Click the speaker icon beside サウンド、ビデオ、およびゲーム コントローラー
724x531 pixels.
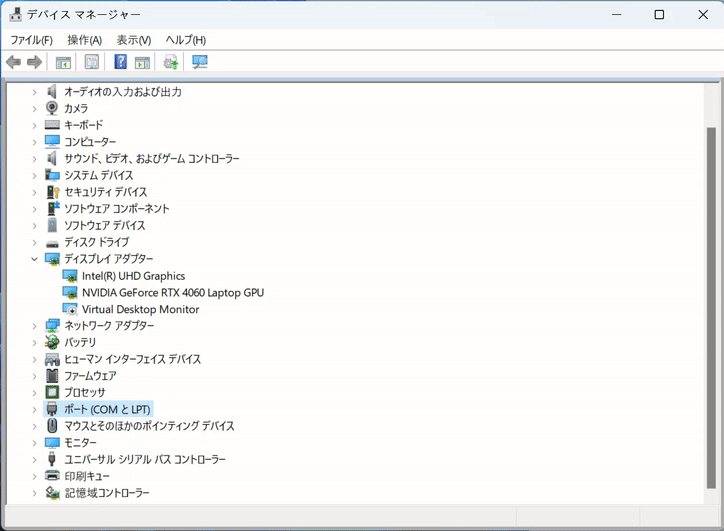[52, 158]
